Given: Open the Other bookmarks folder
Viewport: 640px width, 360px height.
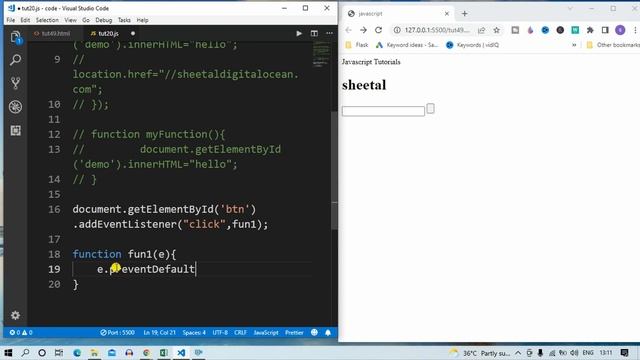Looking at the screenshot, I should tap(612, 45).
